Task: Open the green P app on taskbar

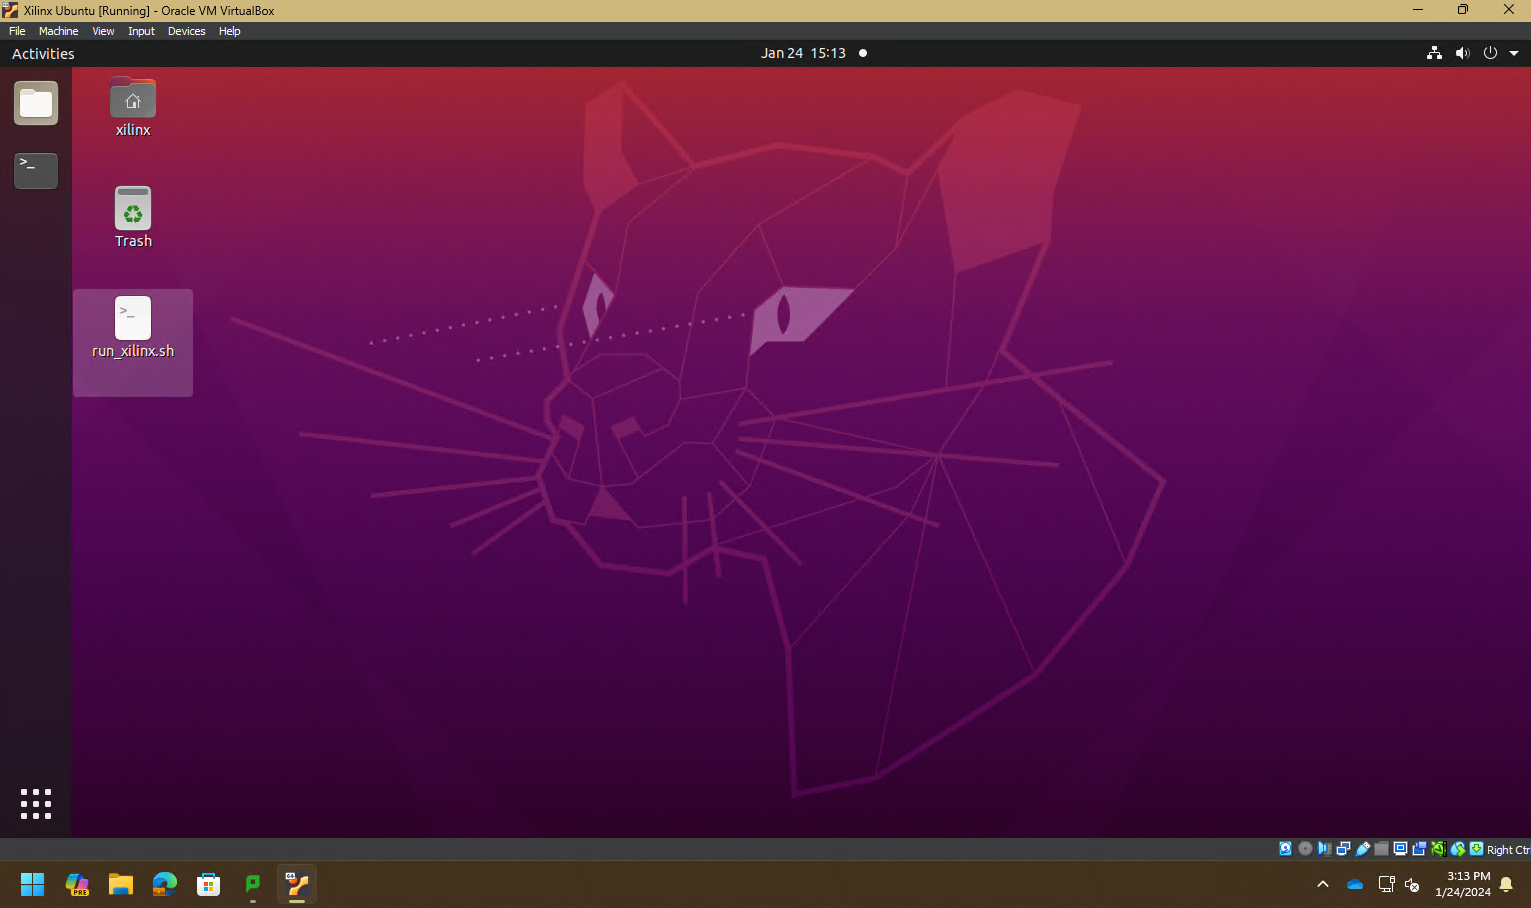Action: click(253, 884)
